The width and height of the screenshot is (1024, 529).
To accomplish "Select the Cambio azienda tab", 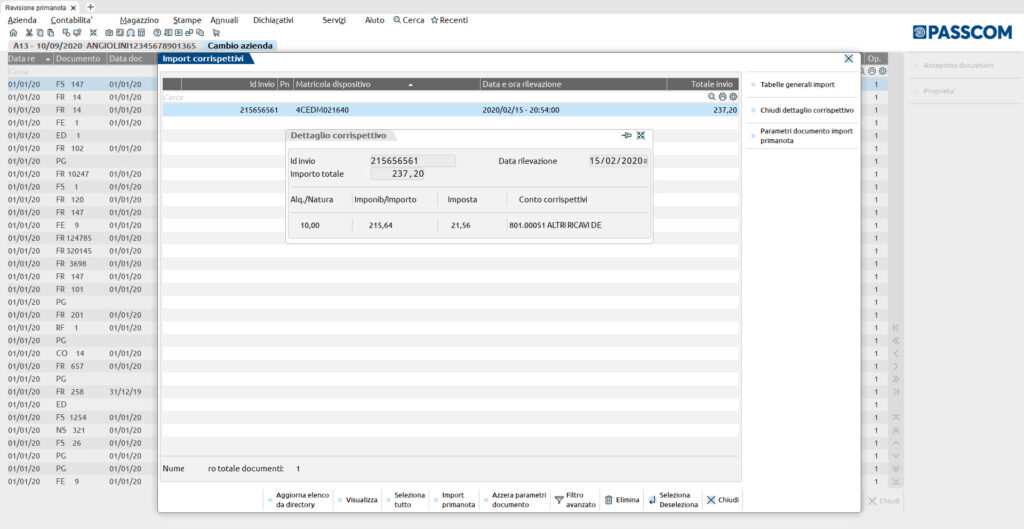I will click(240, 46).
